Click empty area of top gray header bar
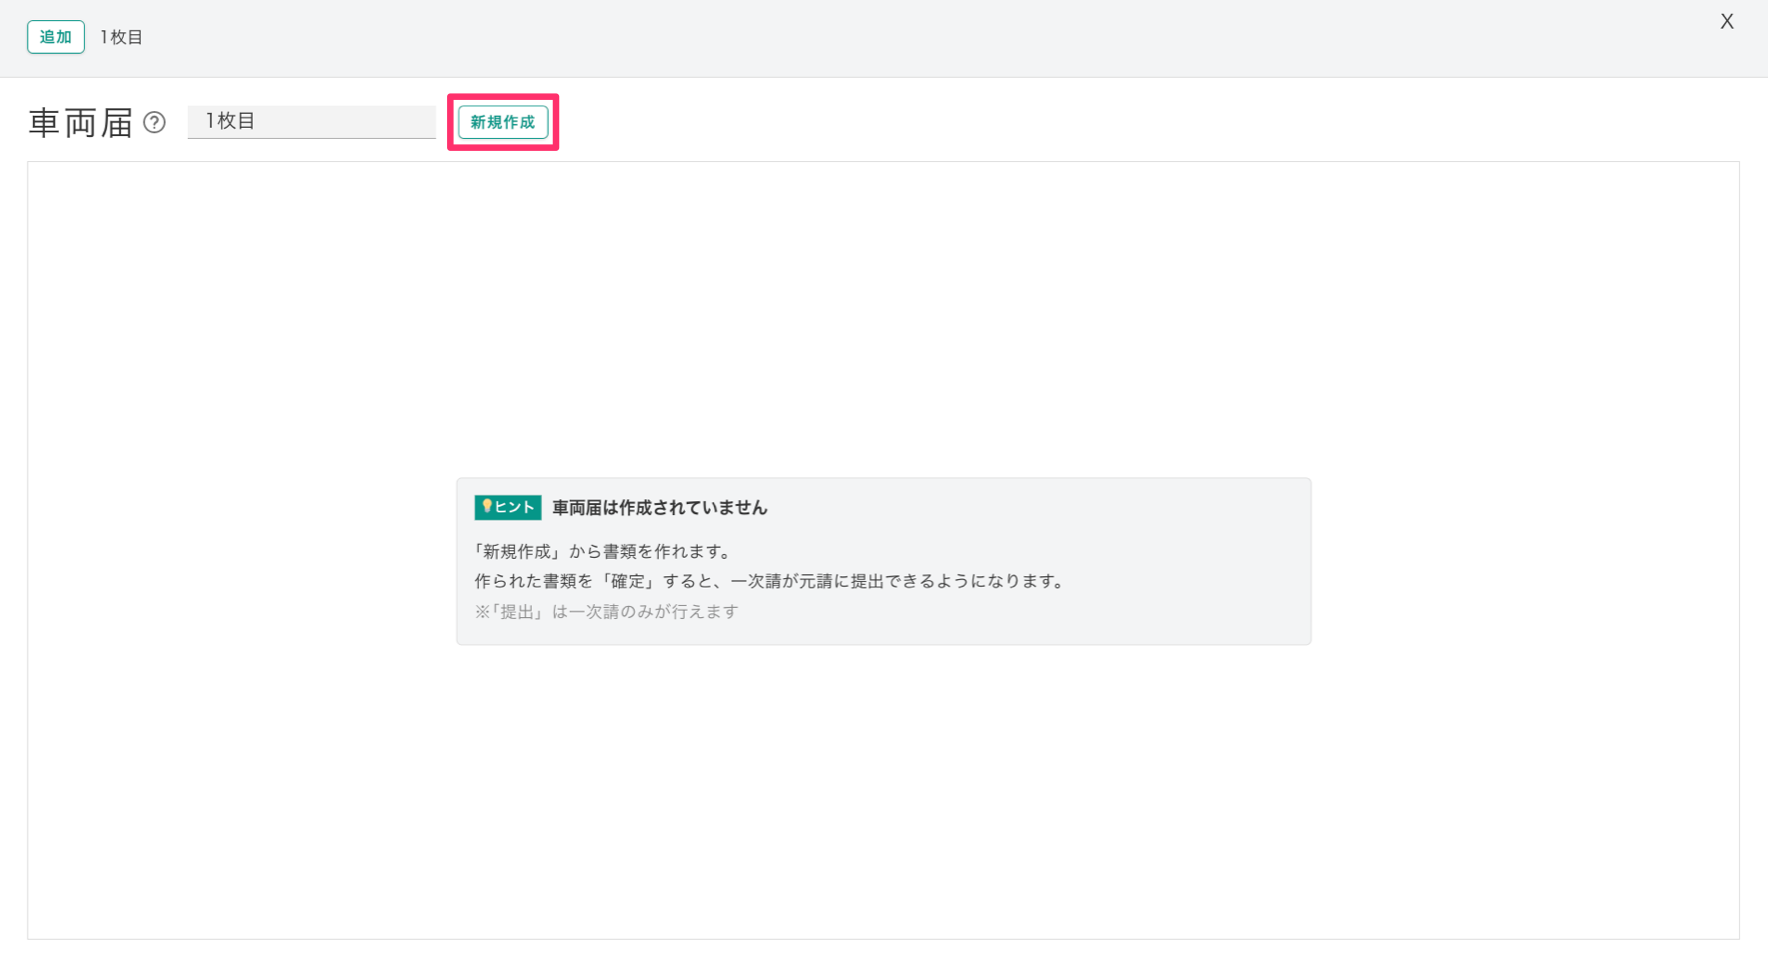This screenshot has width=1768, height=966. coord(900,38)
